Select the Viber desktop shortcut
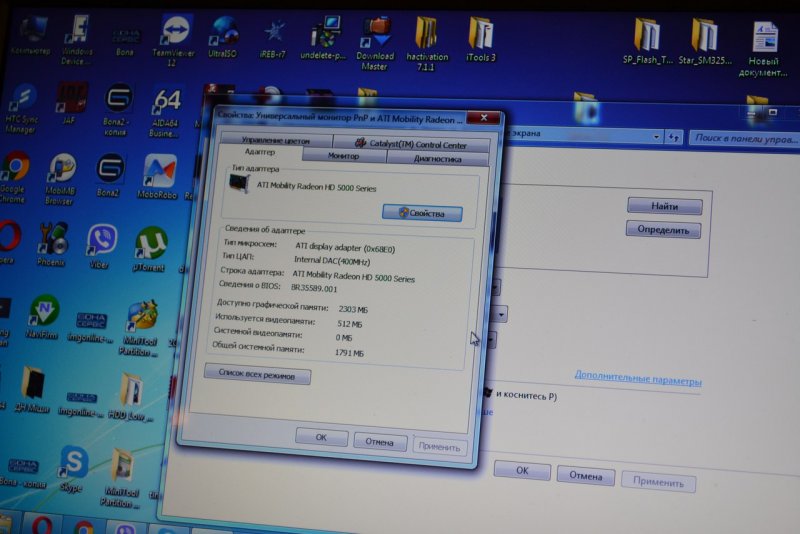The width and height of the screenshot is (800, 534). coord(101,242)
